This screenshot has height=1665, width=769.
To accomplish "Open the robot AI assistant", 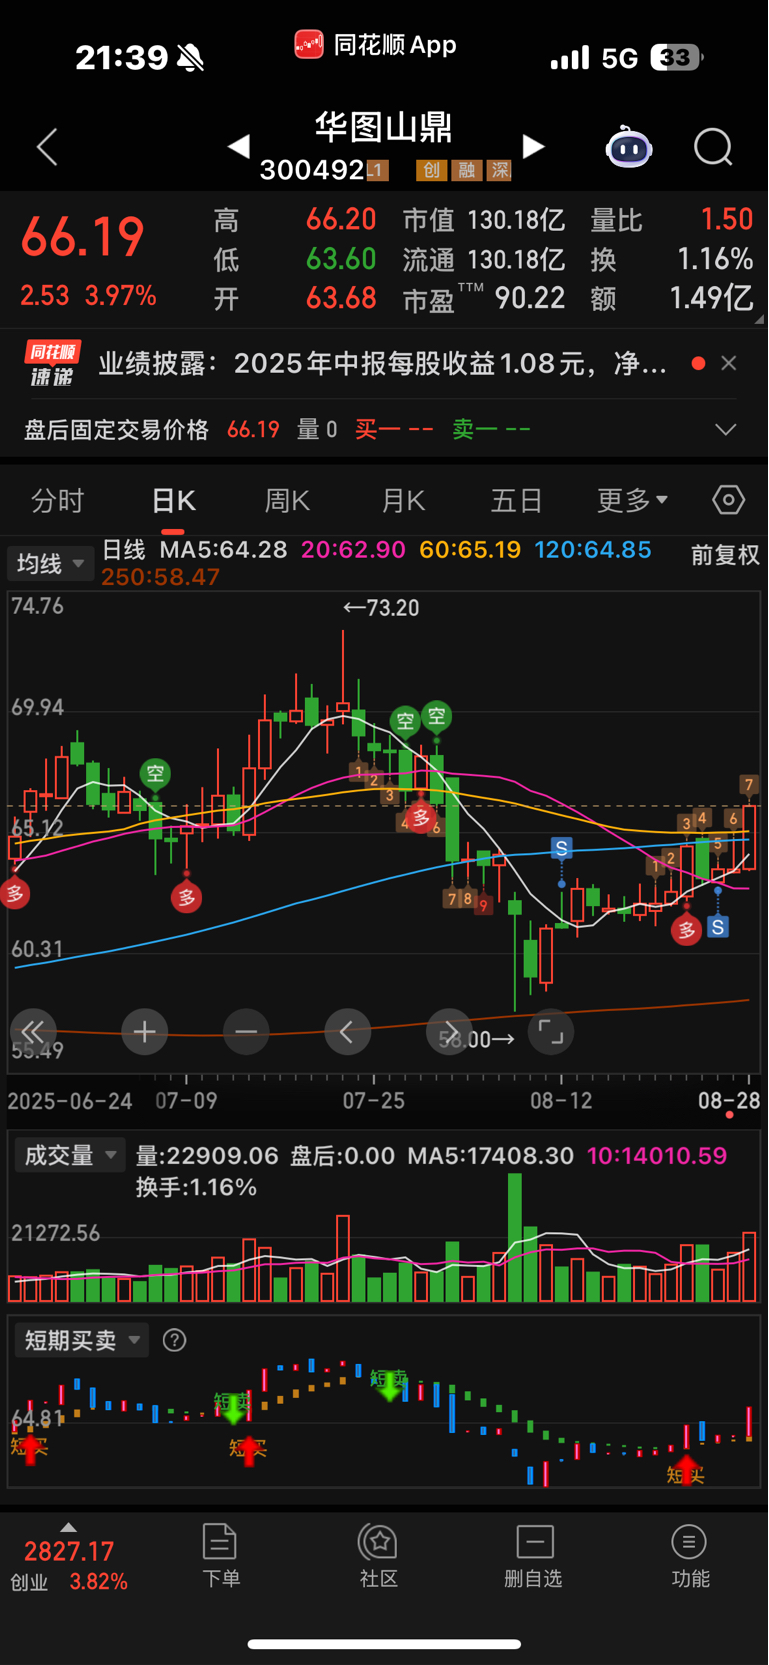I will [629, 147].
